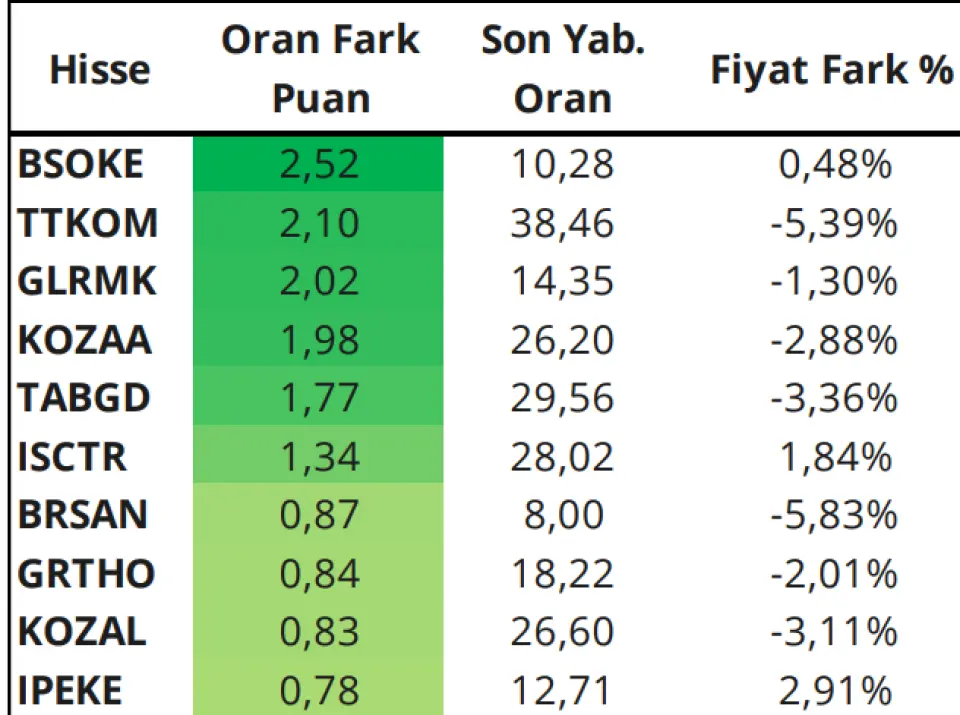
Task: Select the GLRMK ticker cell
Action: click(x=87, y=281)
